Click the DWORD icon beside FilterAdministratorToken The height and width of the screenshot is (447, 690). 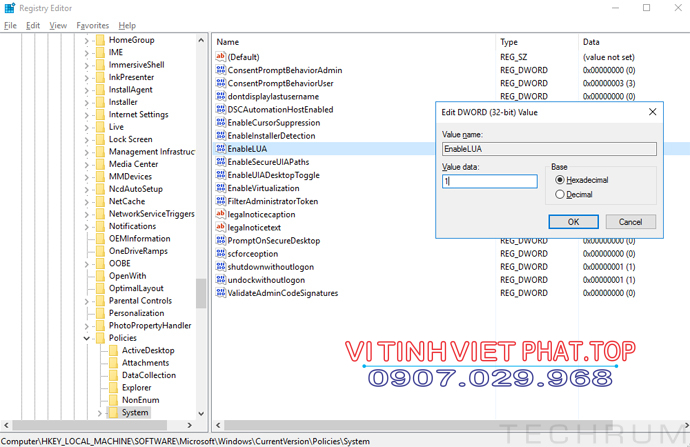coord(221,201)
